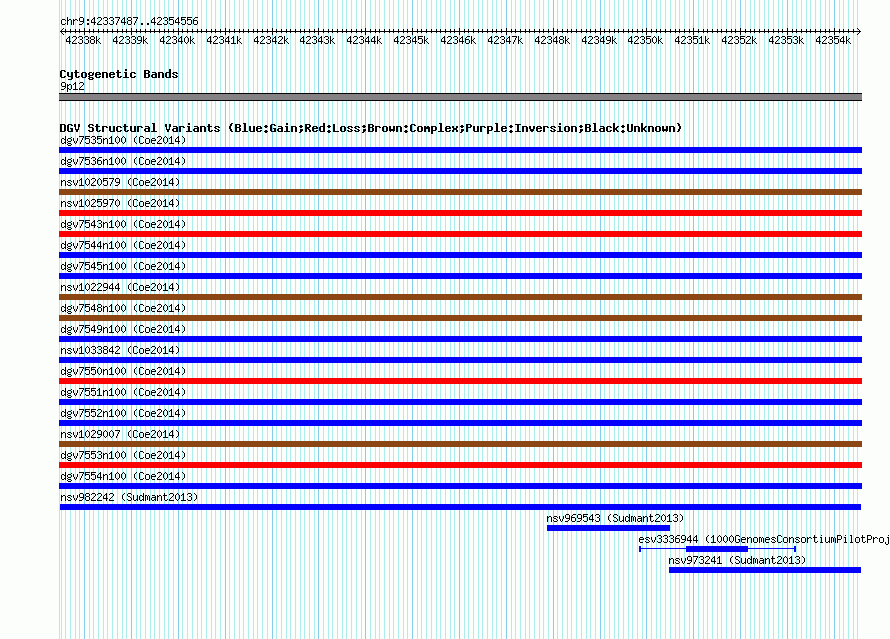Select red bar under dgv7550n100

[x=460, y=381]
